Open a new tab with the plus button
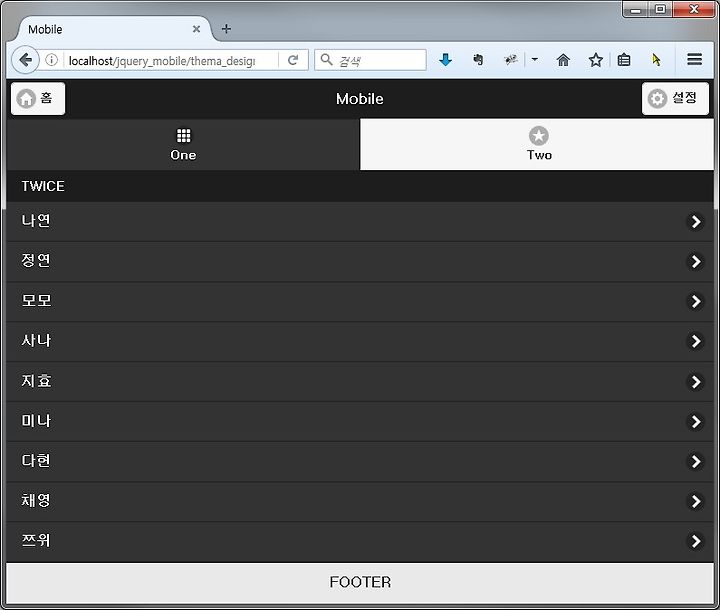 (x=226, y=29)
